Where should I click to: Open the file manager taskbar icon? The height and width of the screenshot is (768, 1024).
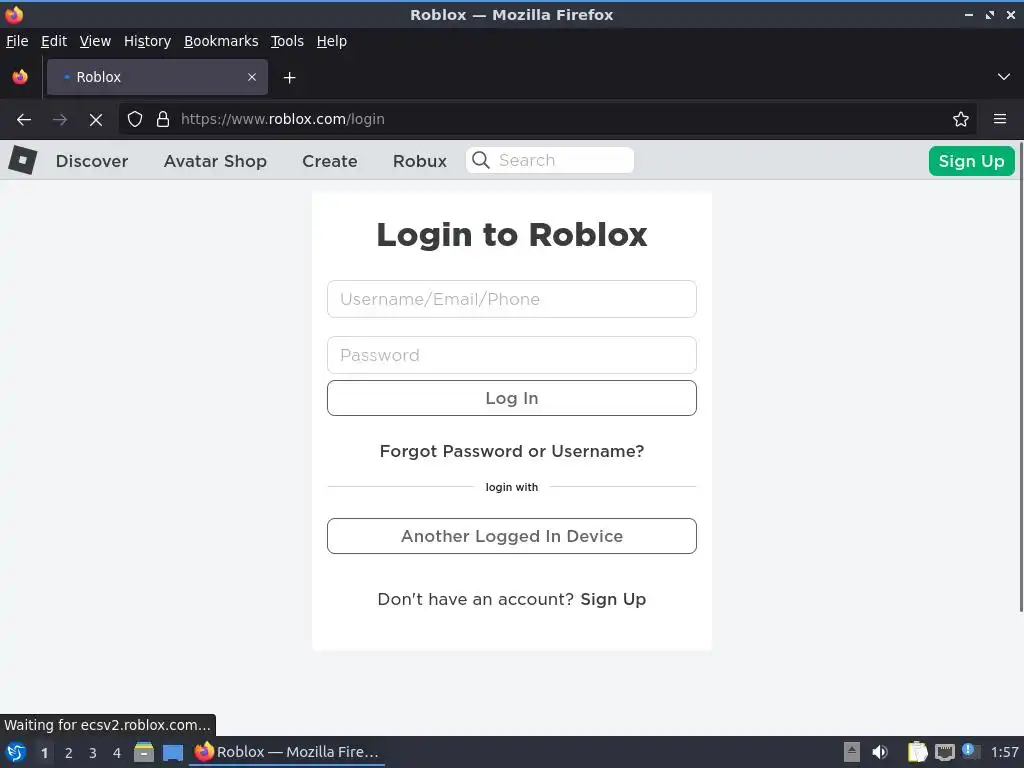144,752
